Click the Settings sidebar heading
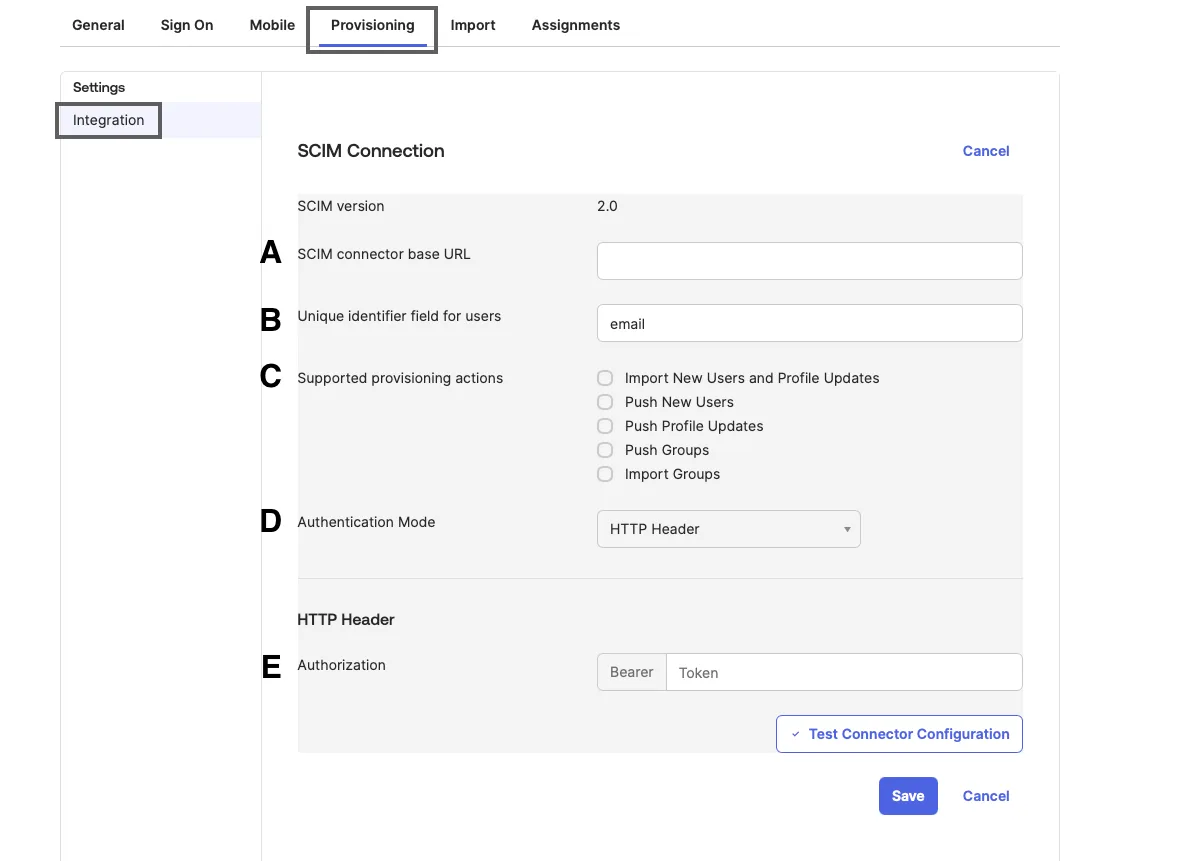The height and width of the screenshot is (861, 1181). 99,87
